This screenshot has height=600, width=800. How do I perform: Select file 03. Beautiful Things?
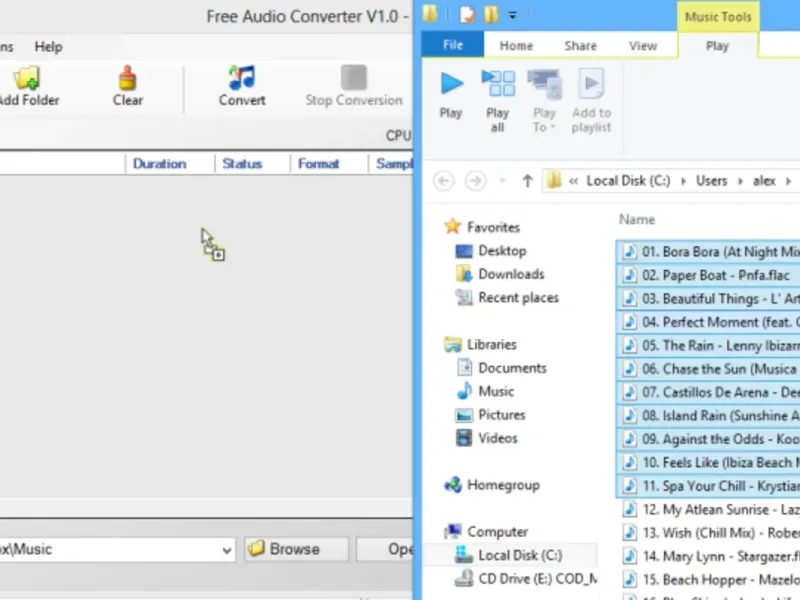(x=708, y=298)
